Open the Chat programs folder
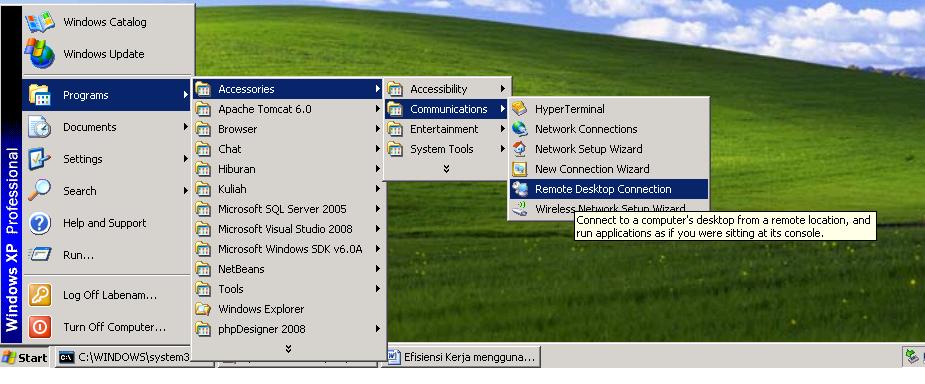925x384 pixels. coord(289,149)
